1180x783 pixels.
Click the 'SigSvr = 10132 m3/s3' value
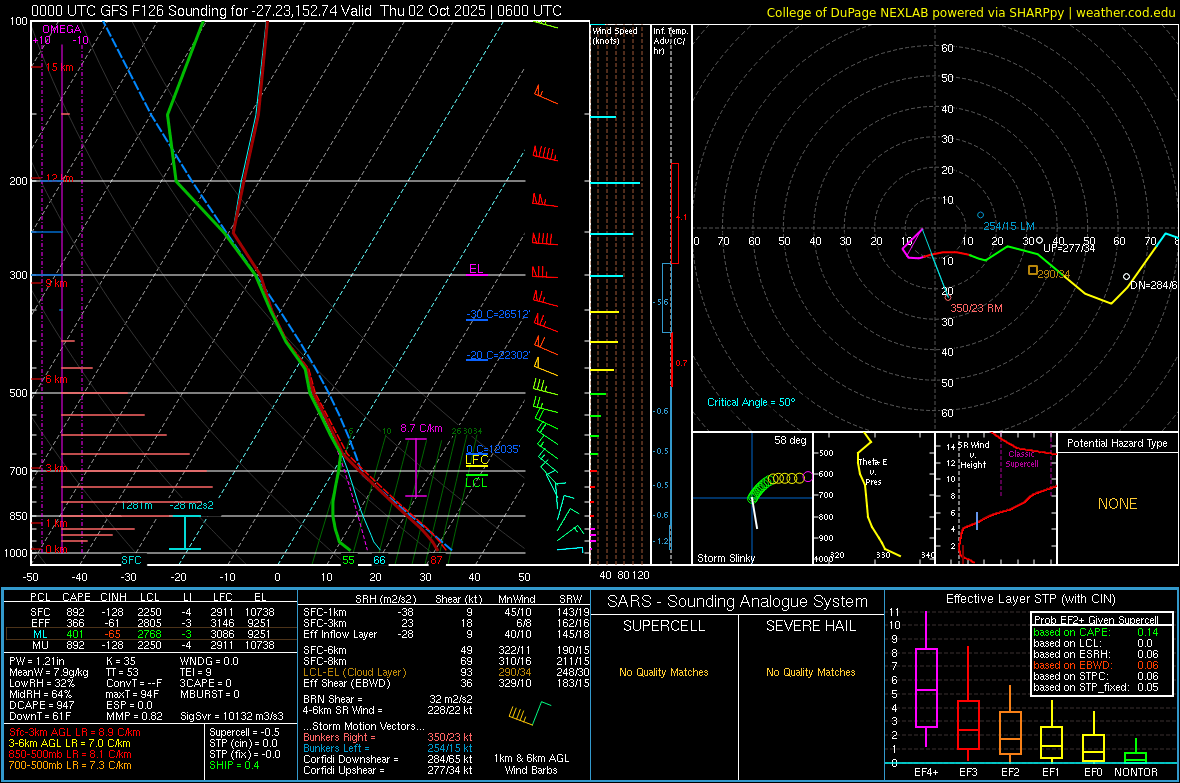coord(232,716)
